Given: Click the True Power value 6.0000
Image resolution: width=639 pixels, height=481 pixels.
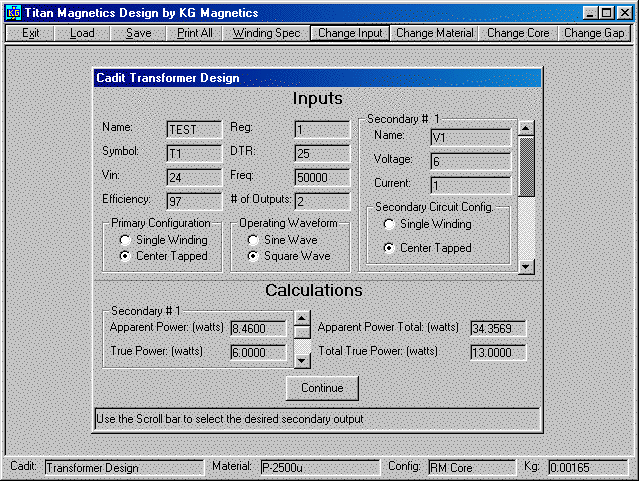Looking at the screenshot, I should (x=259, y=353).
